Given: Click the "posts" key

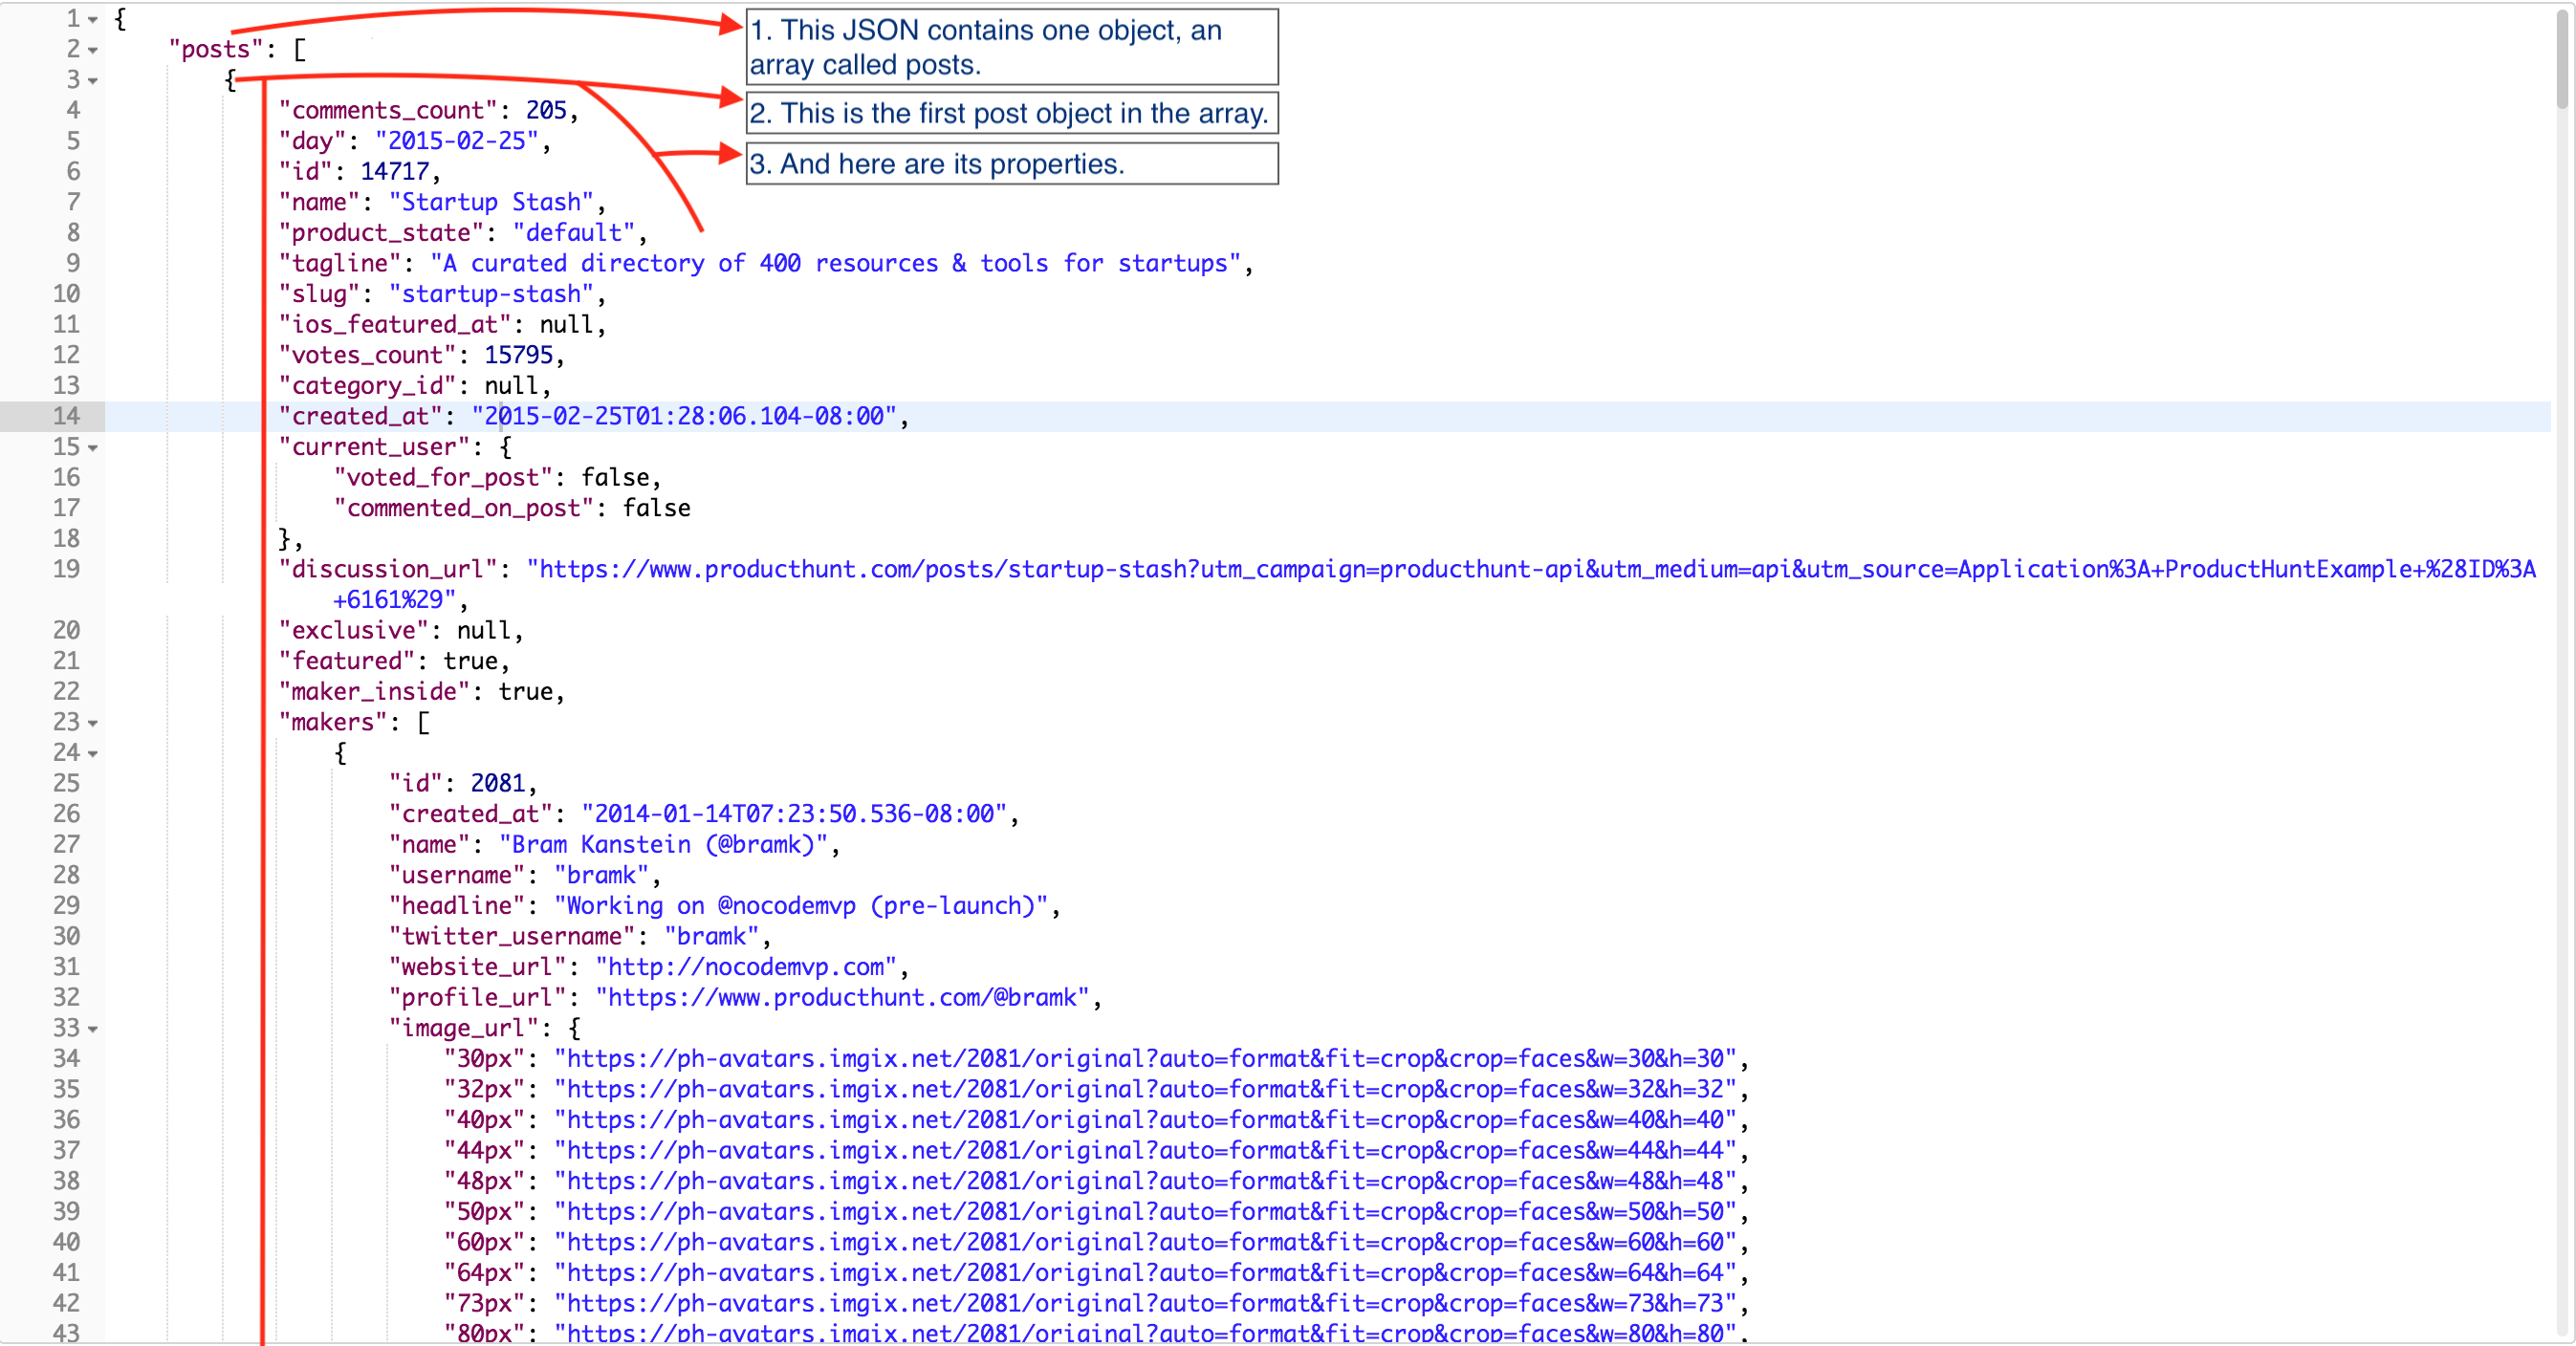Looking at the screenshot, I should point(216,49).
